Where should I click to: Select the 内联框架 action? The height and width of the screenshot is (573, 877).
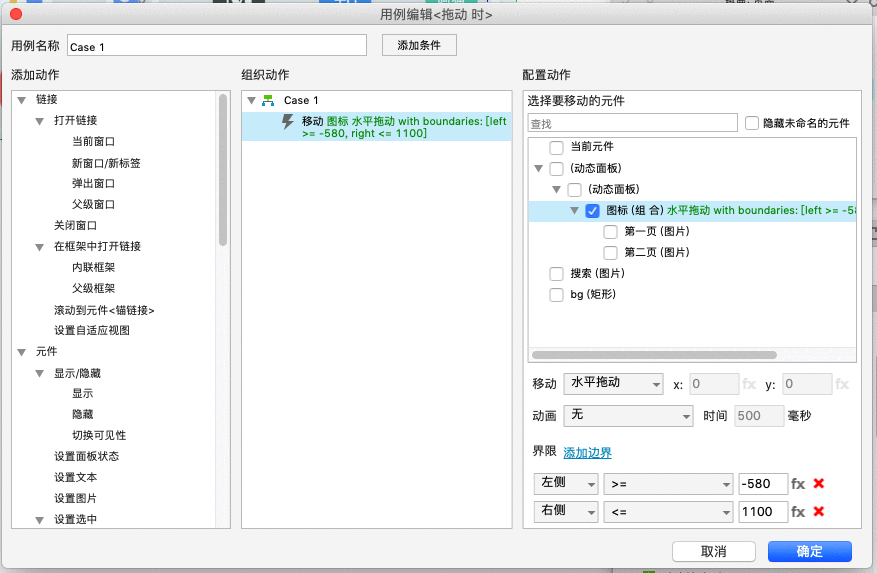pyautogui.click(x=93, y=267)
